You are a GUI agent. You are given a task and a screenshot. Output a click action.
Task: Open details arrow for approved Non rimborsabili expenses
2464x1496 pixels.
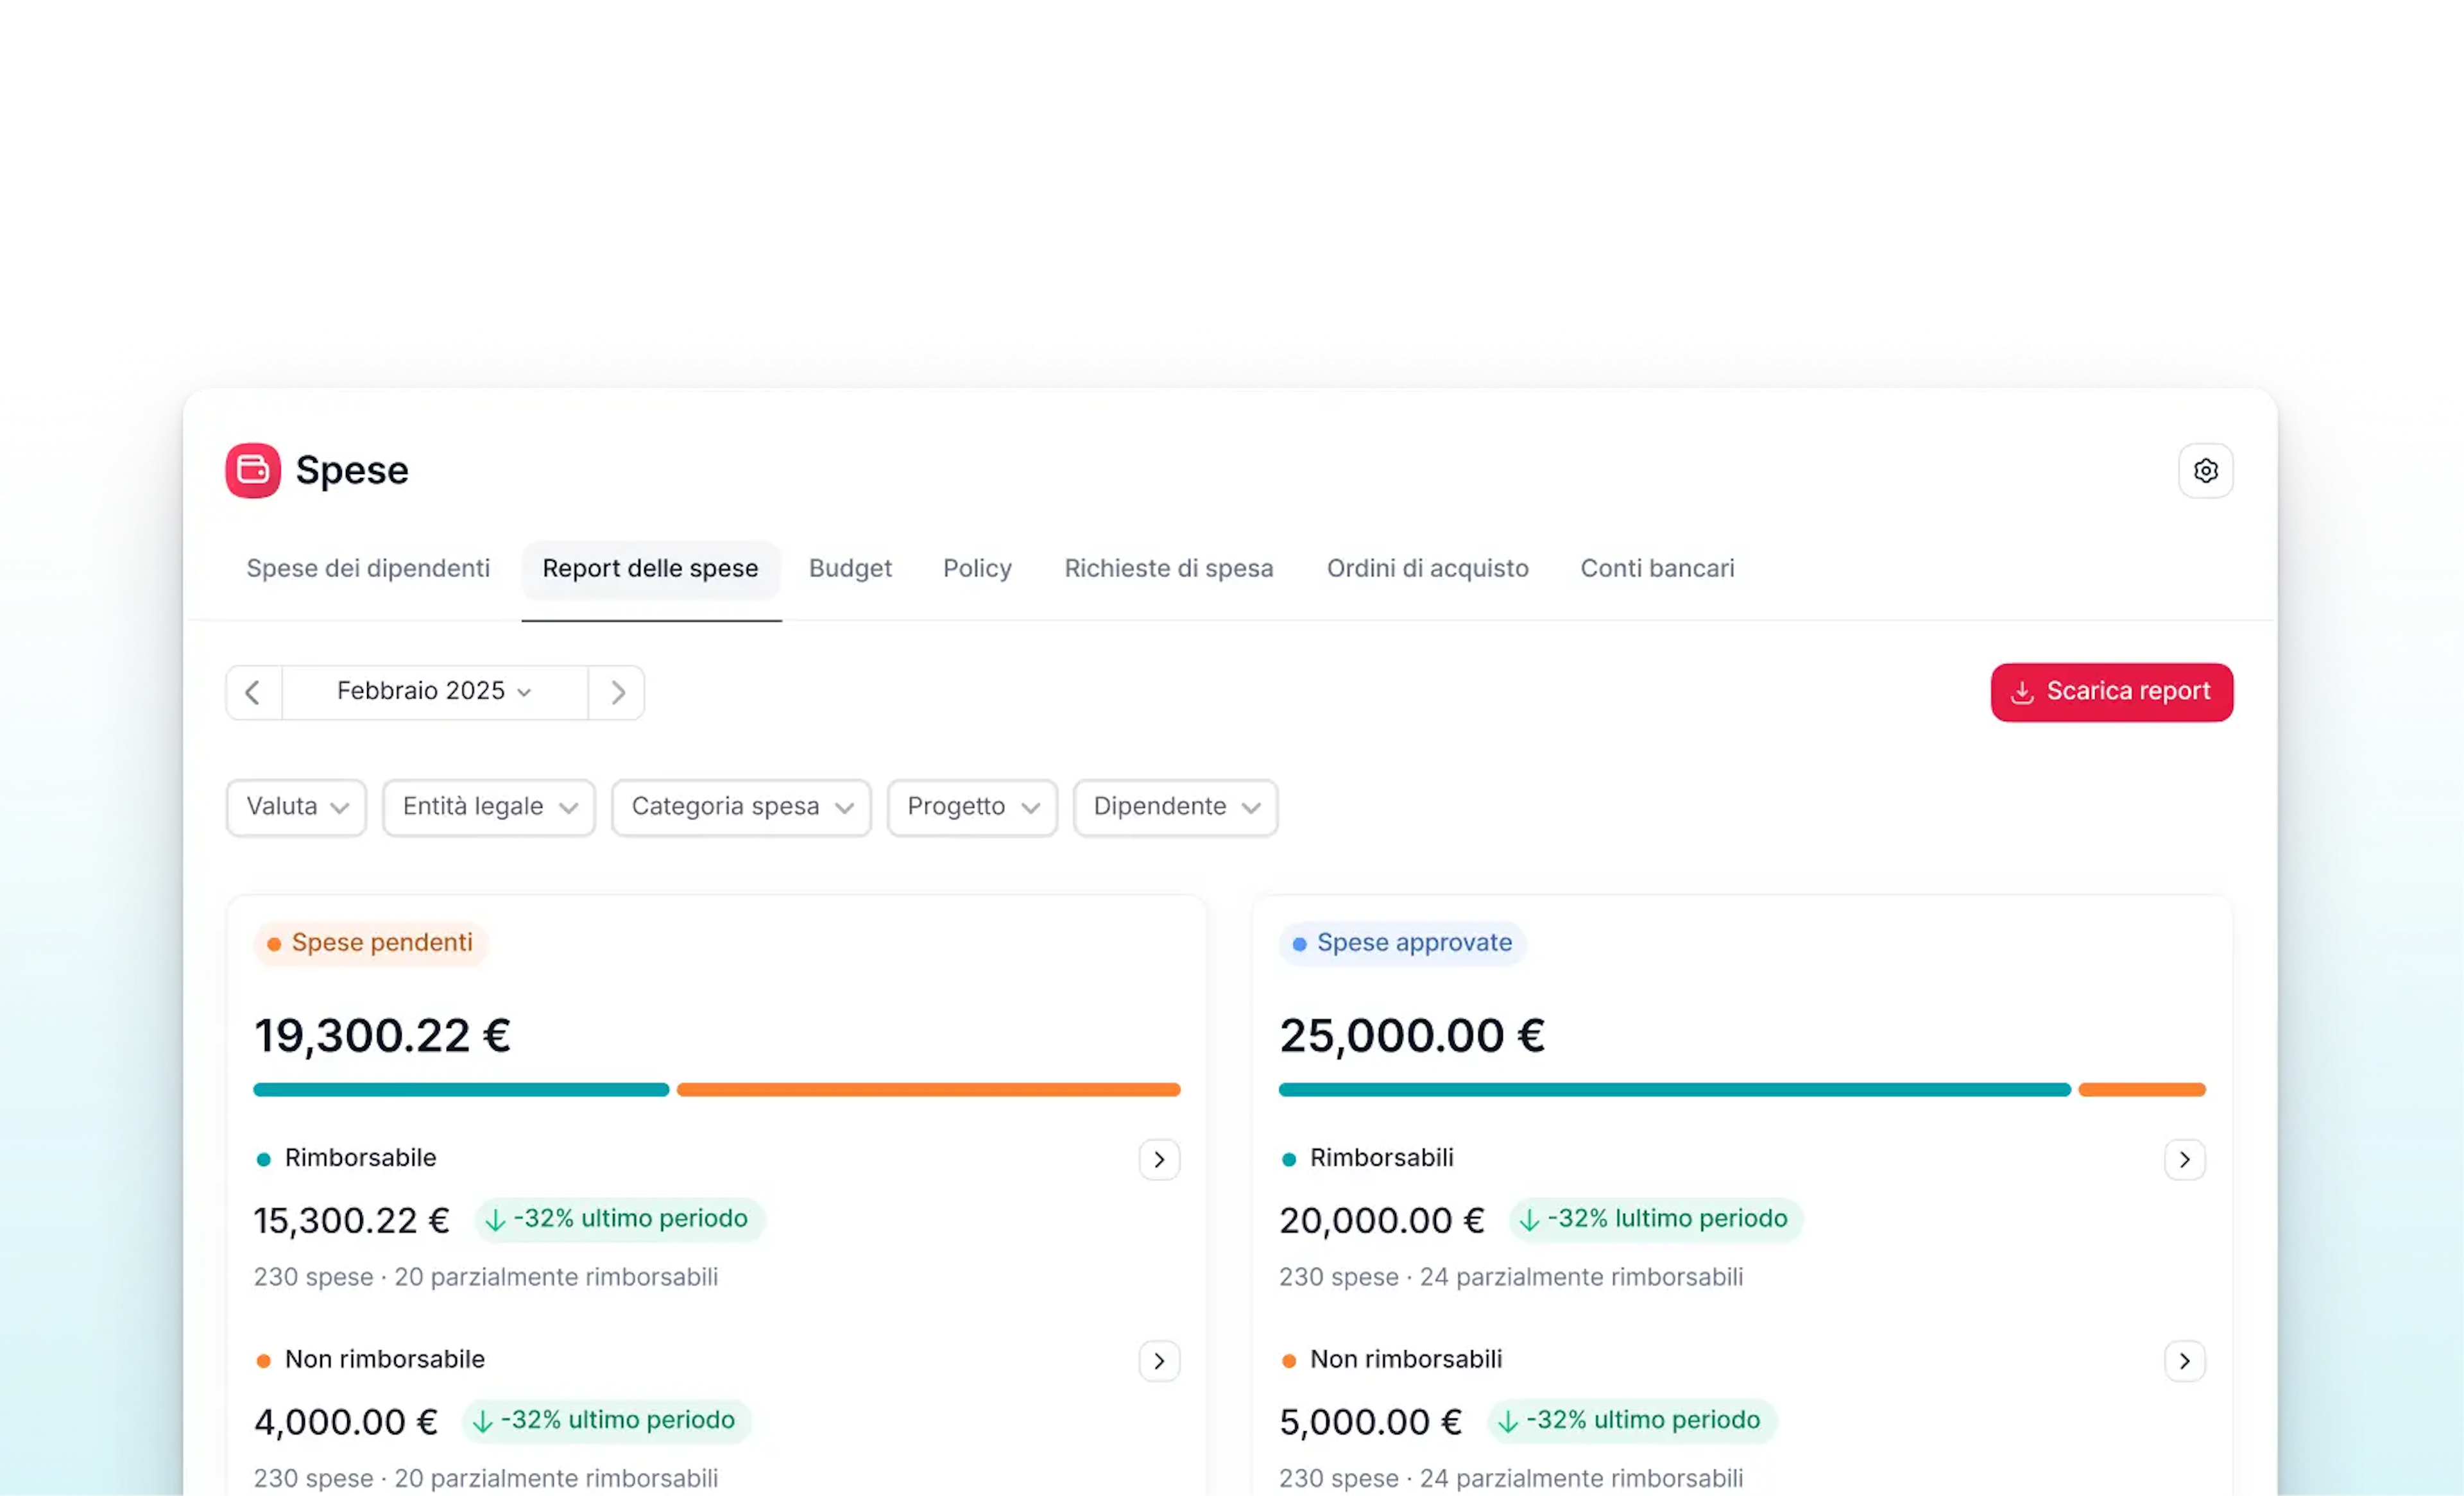(x=2184, y=1361)
